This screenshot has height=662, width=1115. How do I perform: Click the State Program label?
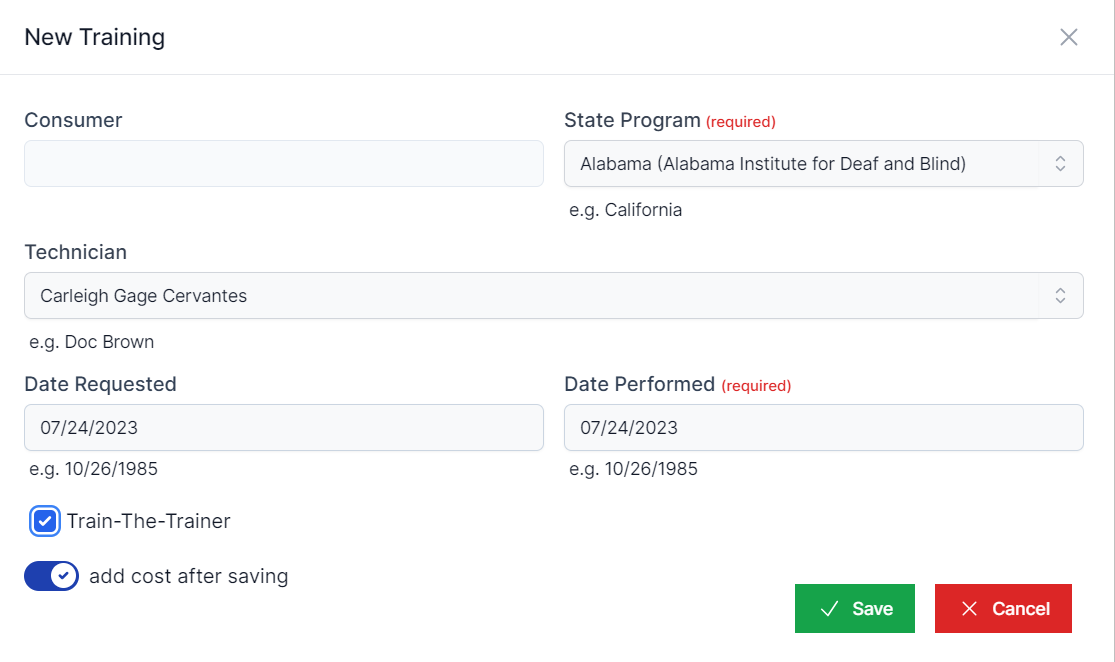[632, 120]
